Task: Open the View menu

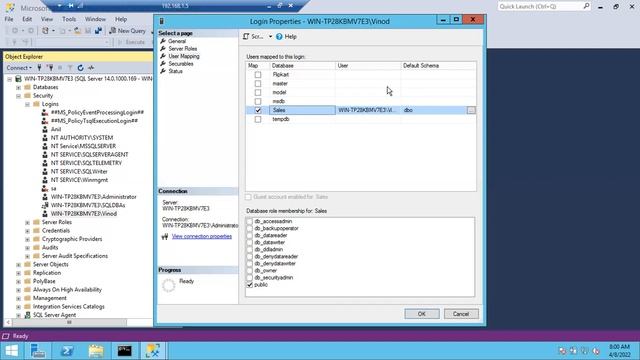Action: 47,19
